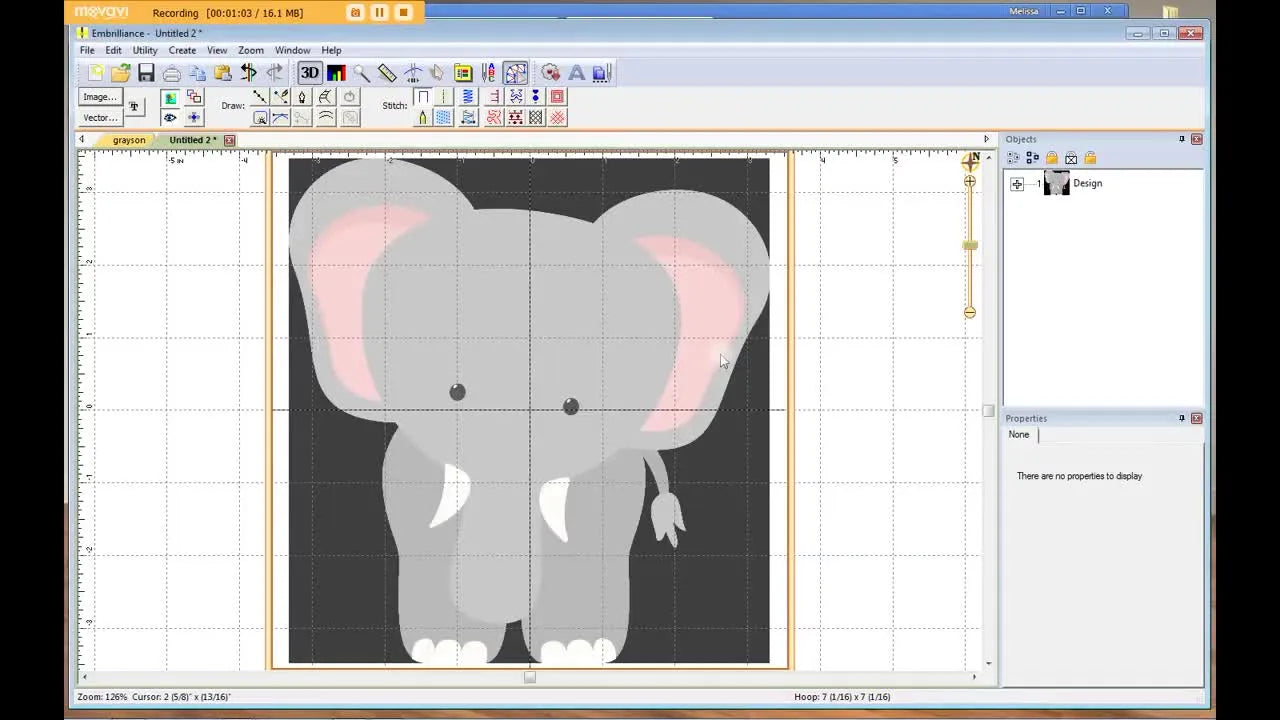Close the Untitled 2 tab
Image resolution: width=1280 pixels, height=720 pixels.
coord(229,140)
